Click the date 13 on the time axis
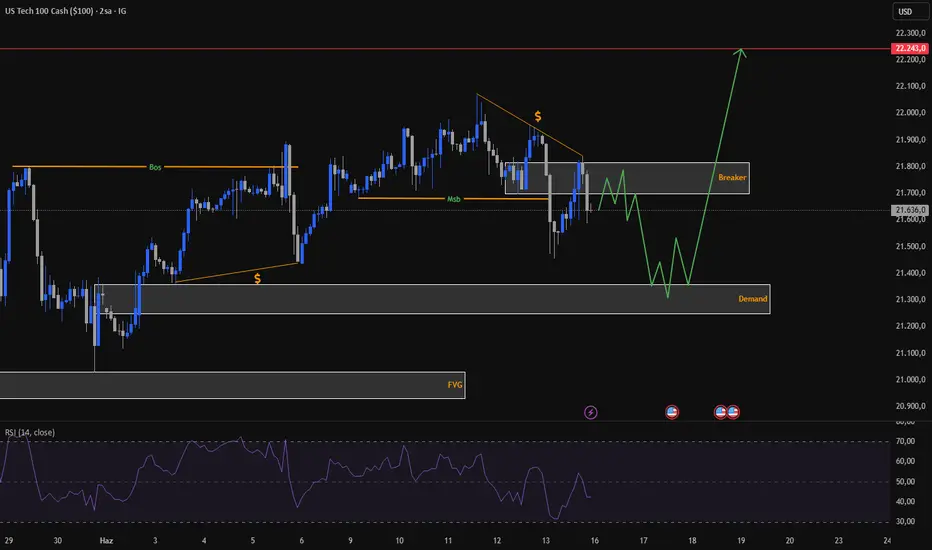Image resolution: width=932 pixels, height=550 pixels. [546, 540]
